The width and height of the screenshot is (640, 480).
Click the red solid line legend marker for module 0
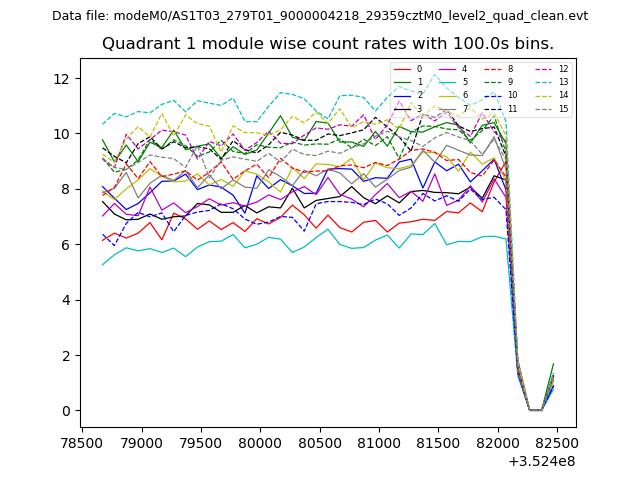coord(402,69)
